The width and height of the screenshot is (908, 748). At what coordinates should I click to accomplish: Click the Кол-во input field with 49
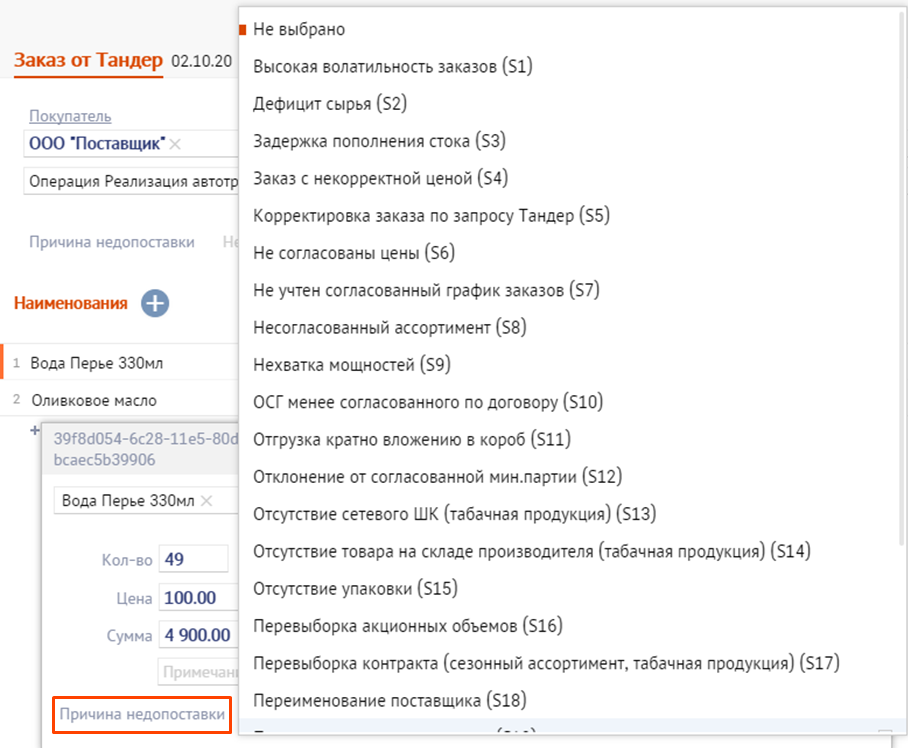(x=193, y=559)
